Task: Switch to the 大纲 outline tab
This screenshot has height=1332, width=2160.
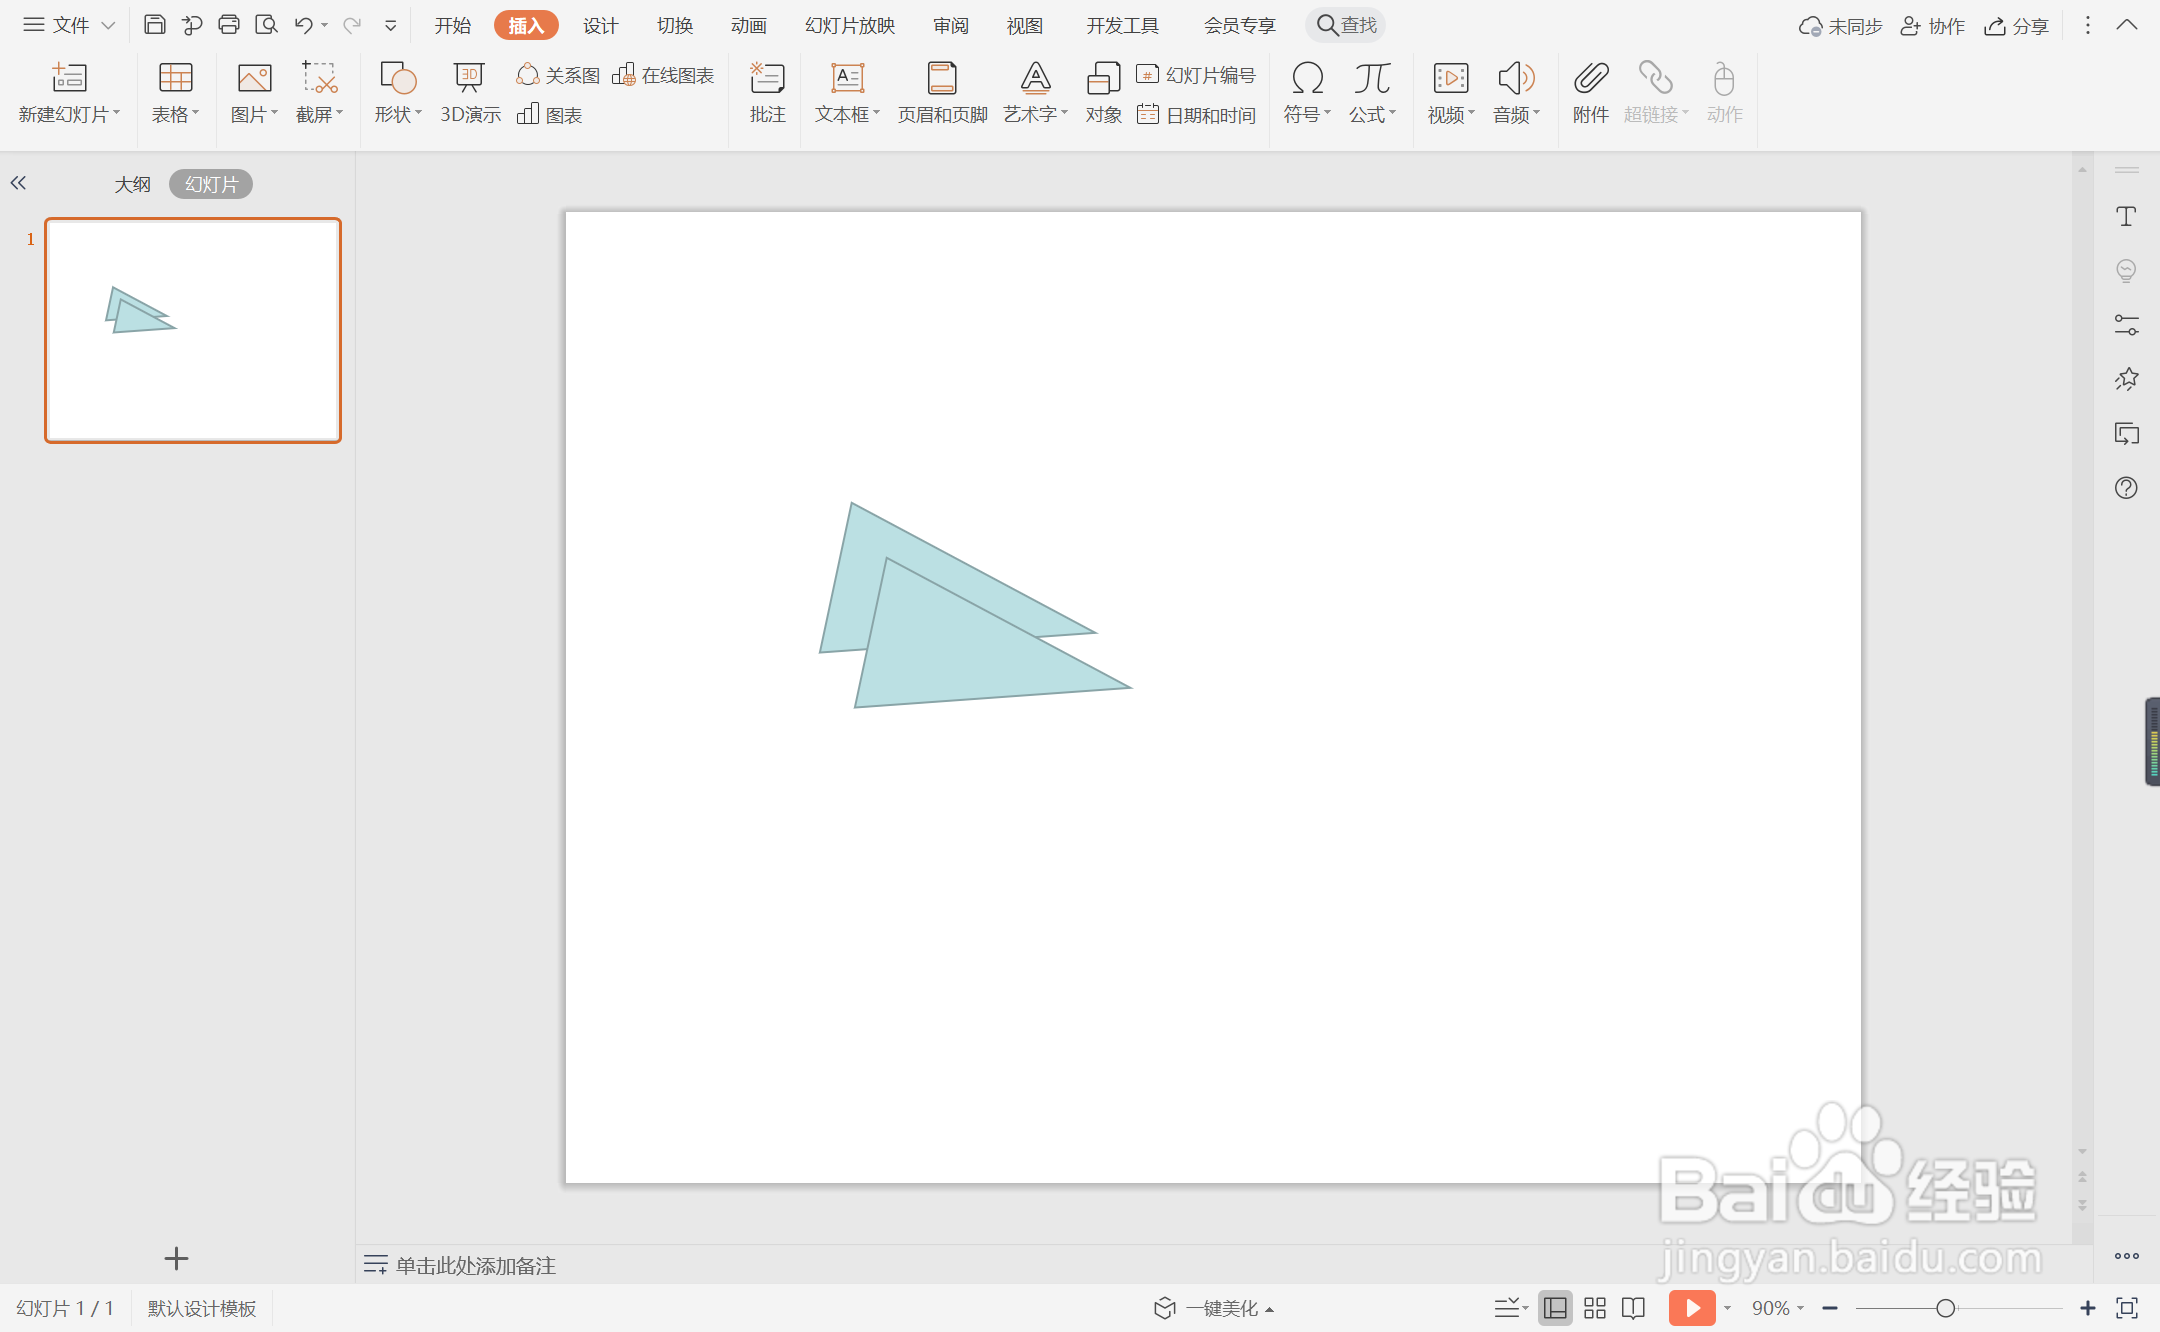Action: (132, 184)
